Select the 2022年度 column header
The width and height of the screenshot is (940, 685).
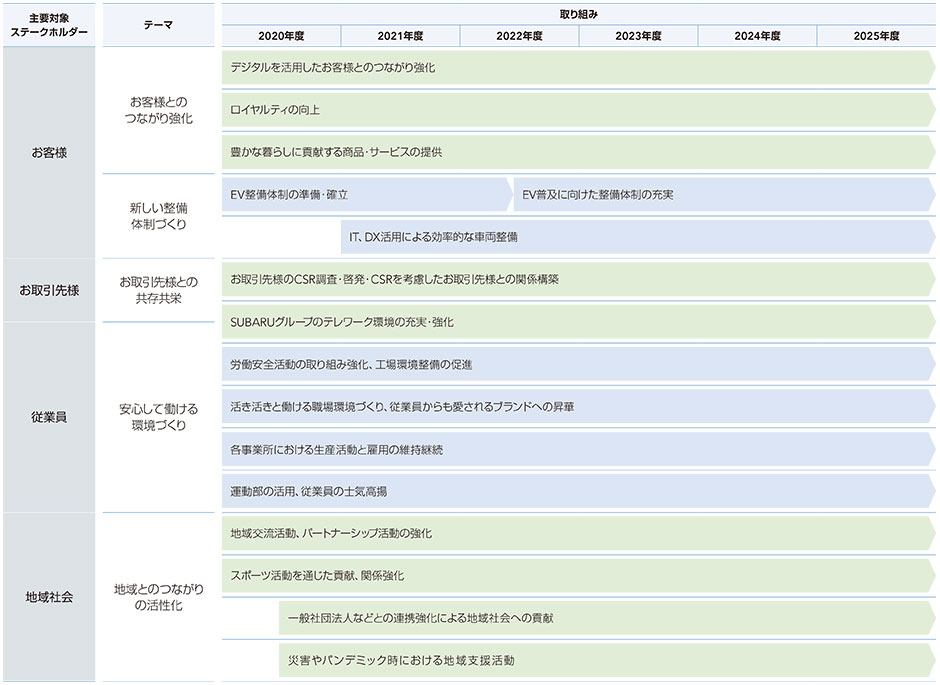[519, 36]
